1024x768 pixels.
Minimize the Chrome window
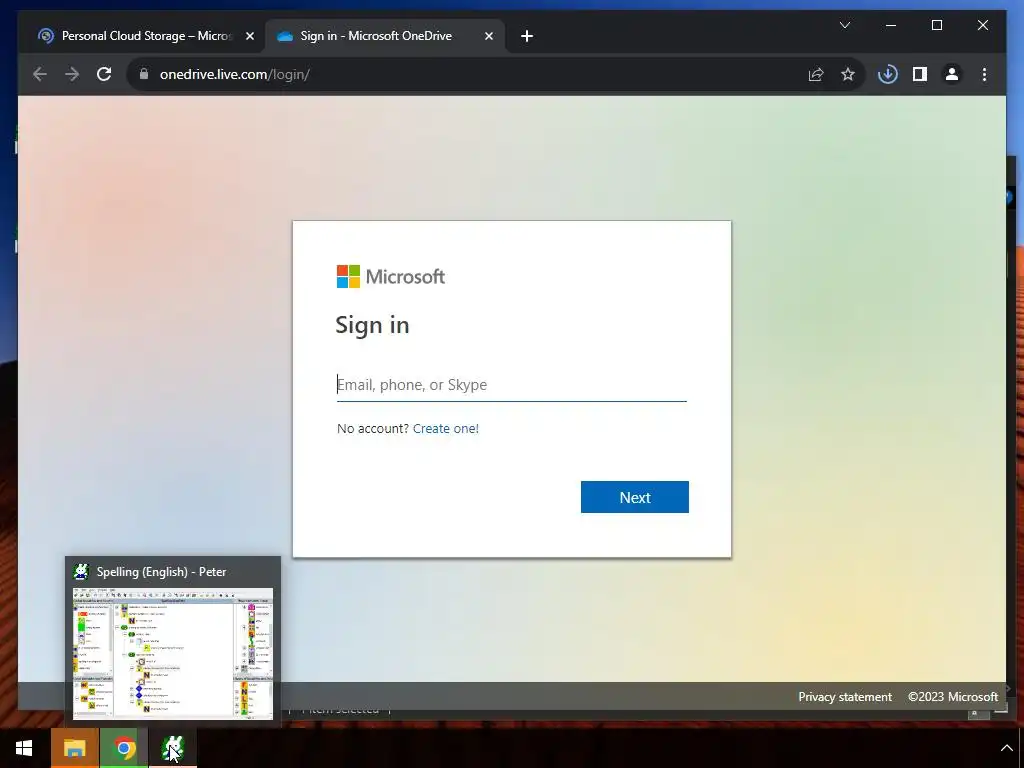[891, 25]
